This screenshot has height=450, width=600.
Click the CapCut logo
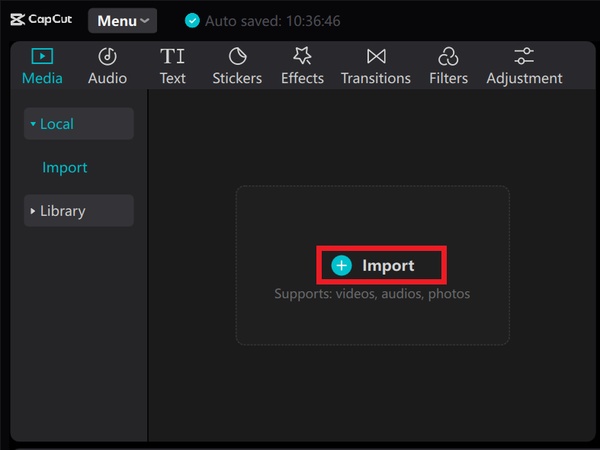[x=41, y=19]
